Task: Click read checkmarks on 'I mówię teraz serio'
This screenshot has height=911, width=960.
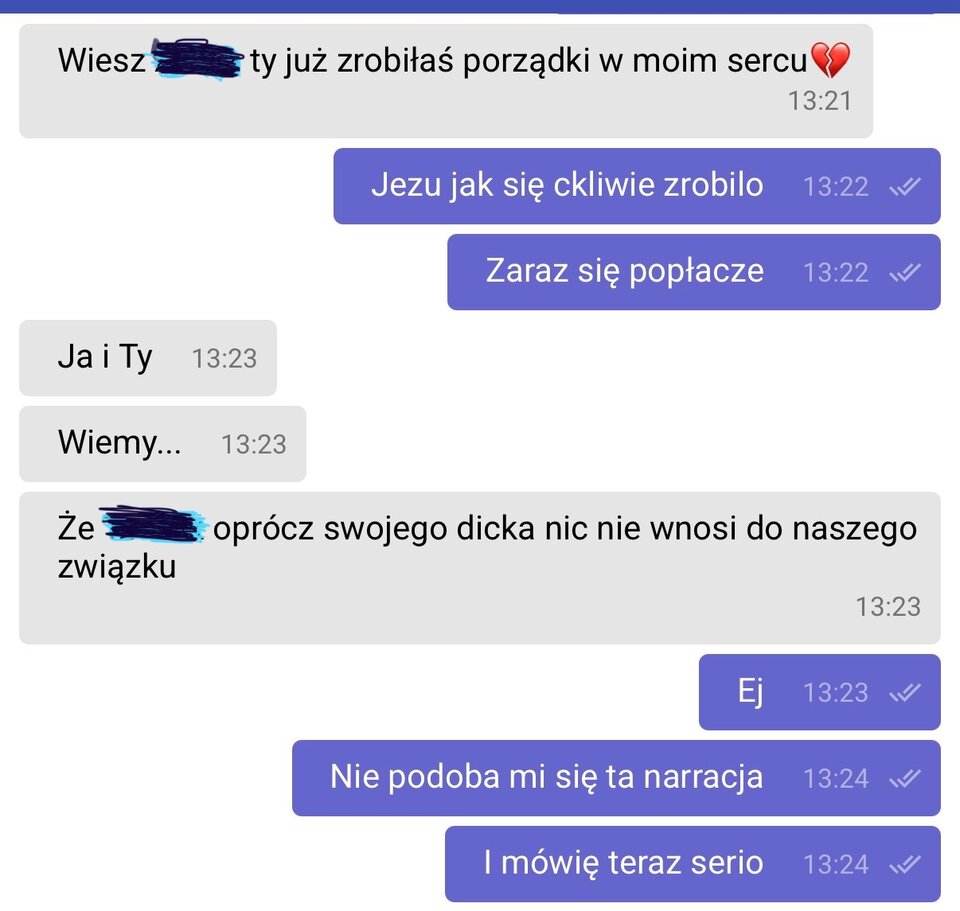Action: pos(905,864)
